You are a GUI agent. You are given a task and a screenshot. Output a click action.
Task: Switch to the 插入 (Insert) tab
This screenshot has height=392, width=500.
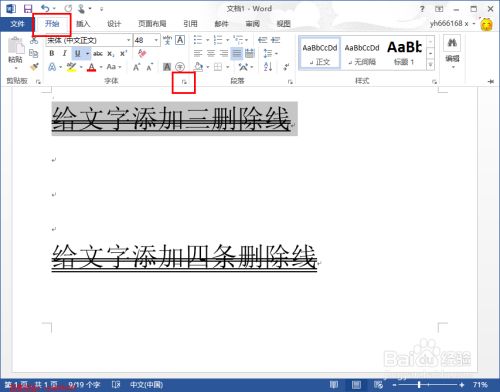(83, 24)
